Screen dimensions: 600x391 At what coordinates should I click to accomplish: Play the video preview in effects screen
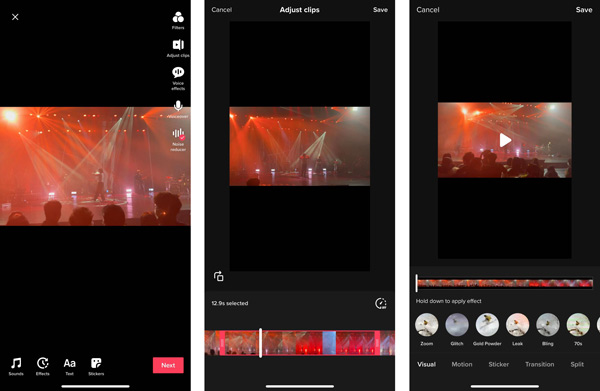pyautogui.click(x=505, y=140)
